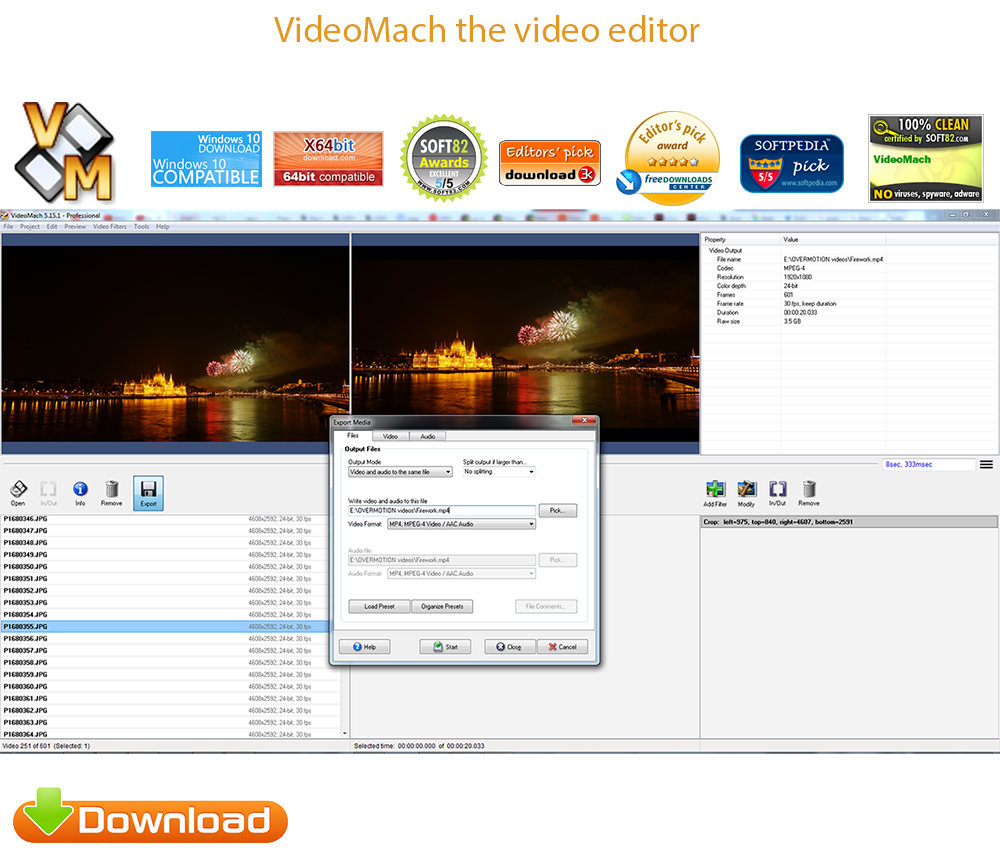
Task: Click the Windows 10 Compatible badge
Action: point(206,159)
